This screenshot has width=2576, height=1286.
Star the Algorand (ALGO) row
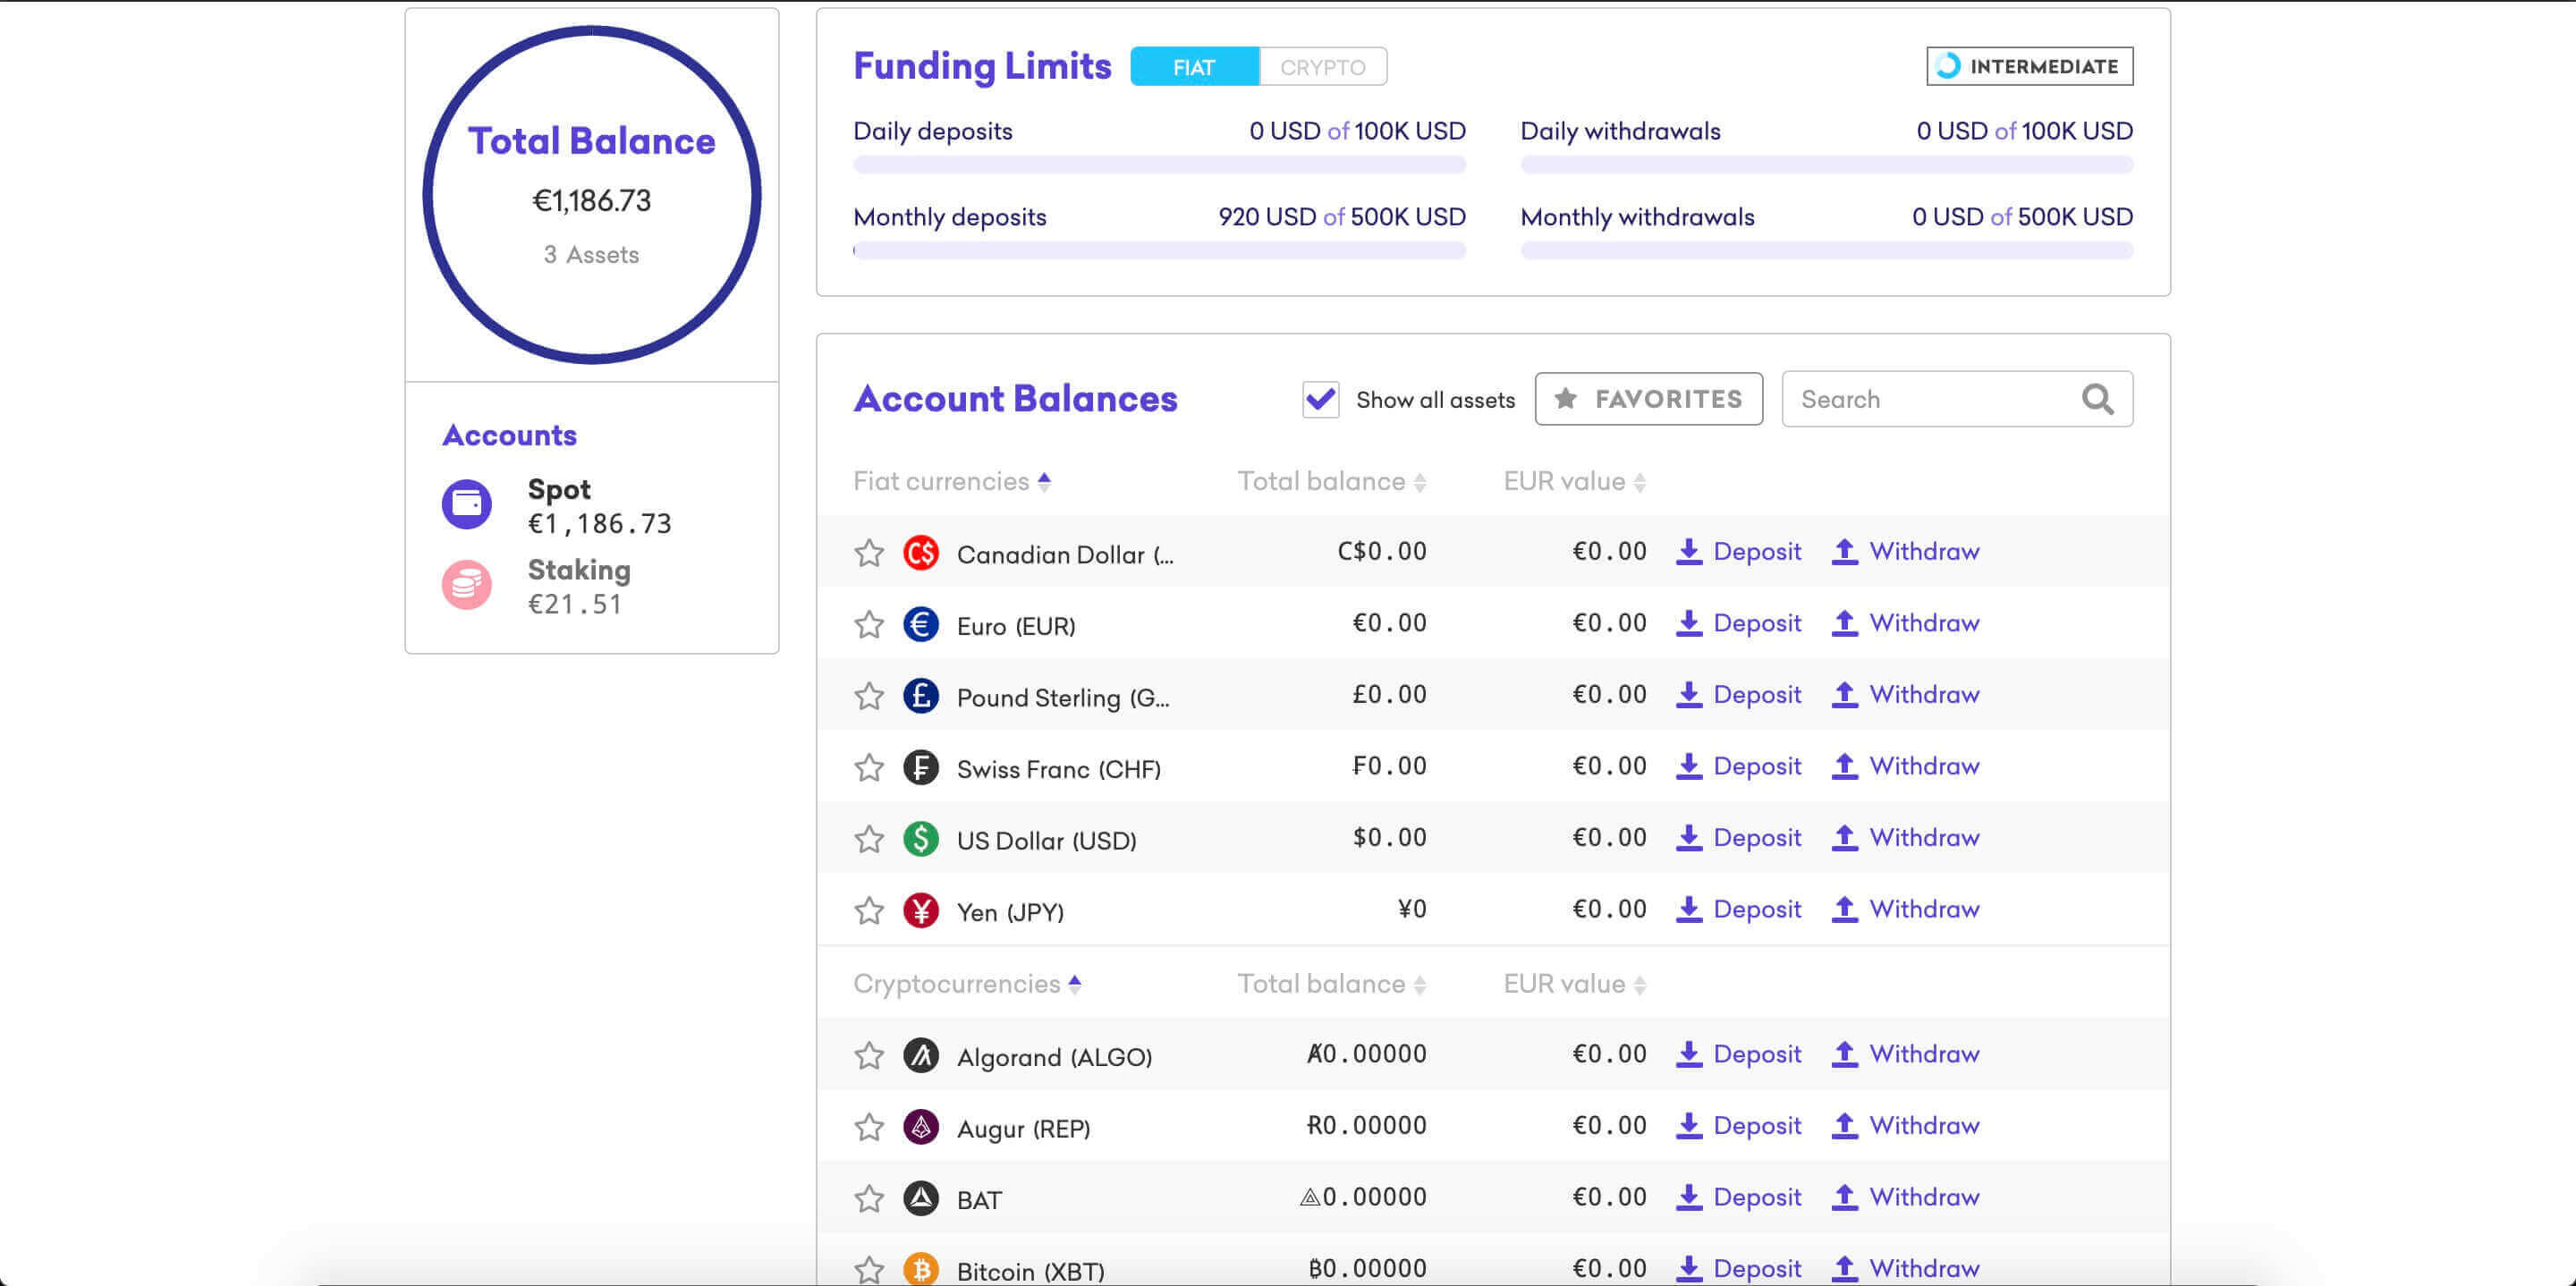pos(869,1055)
